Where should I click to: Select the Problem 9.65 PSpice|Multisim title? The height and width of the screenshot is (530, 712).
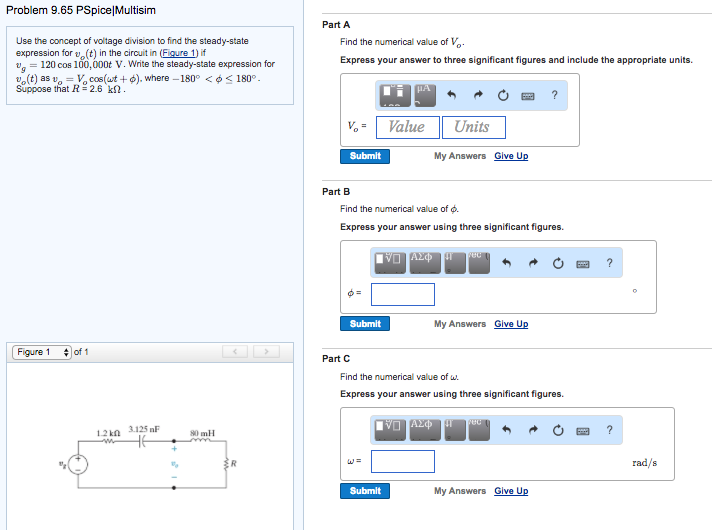coord(81,10)
